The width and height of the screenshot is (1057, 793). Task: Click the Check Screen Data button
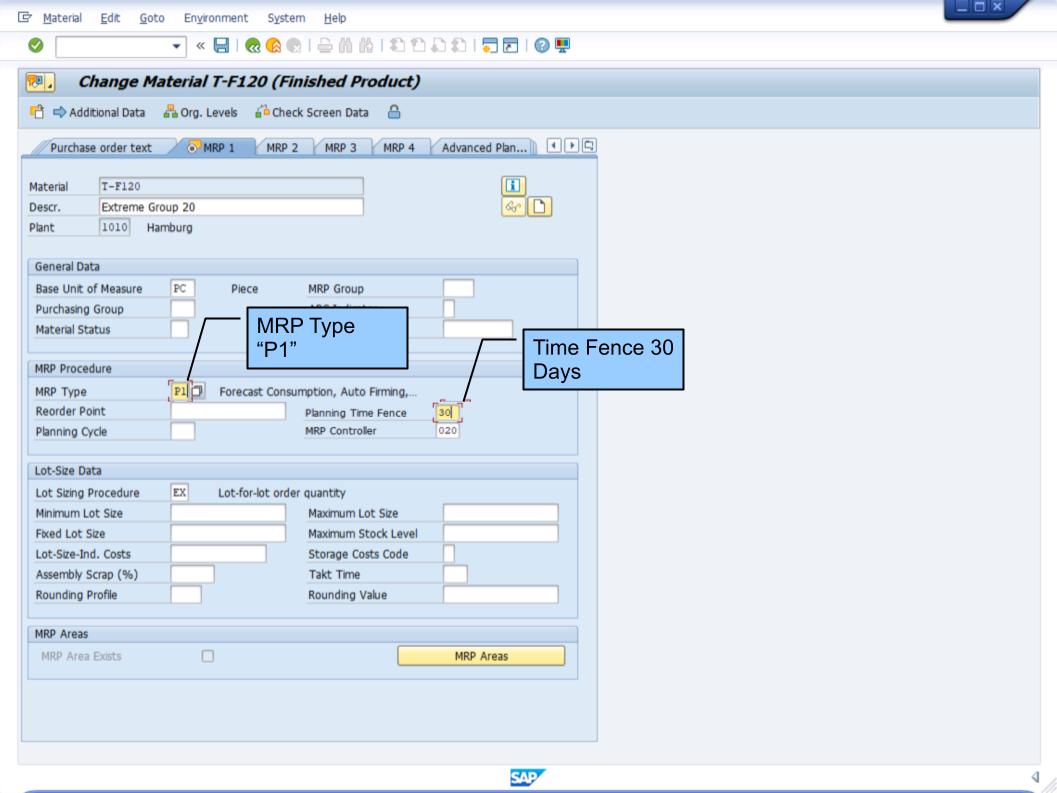pos(311,113)
